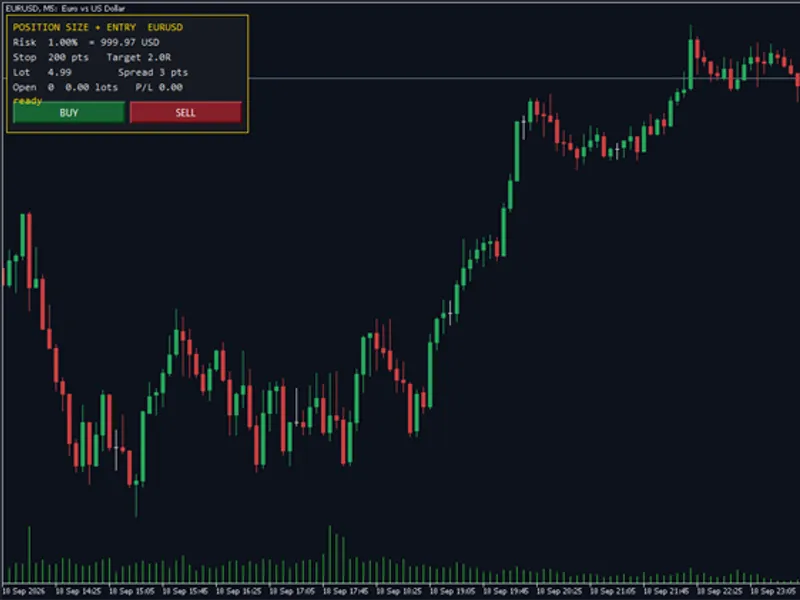This screenshot has height=600, width=800.
Task: Click the POSITION SIZE + ENTRY title
Action: click(x=74, y=27)
